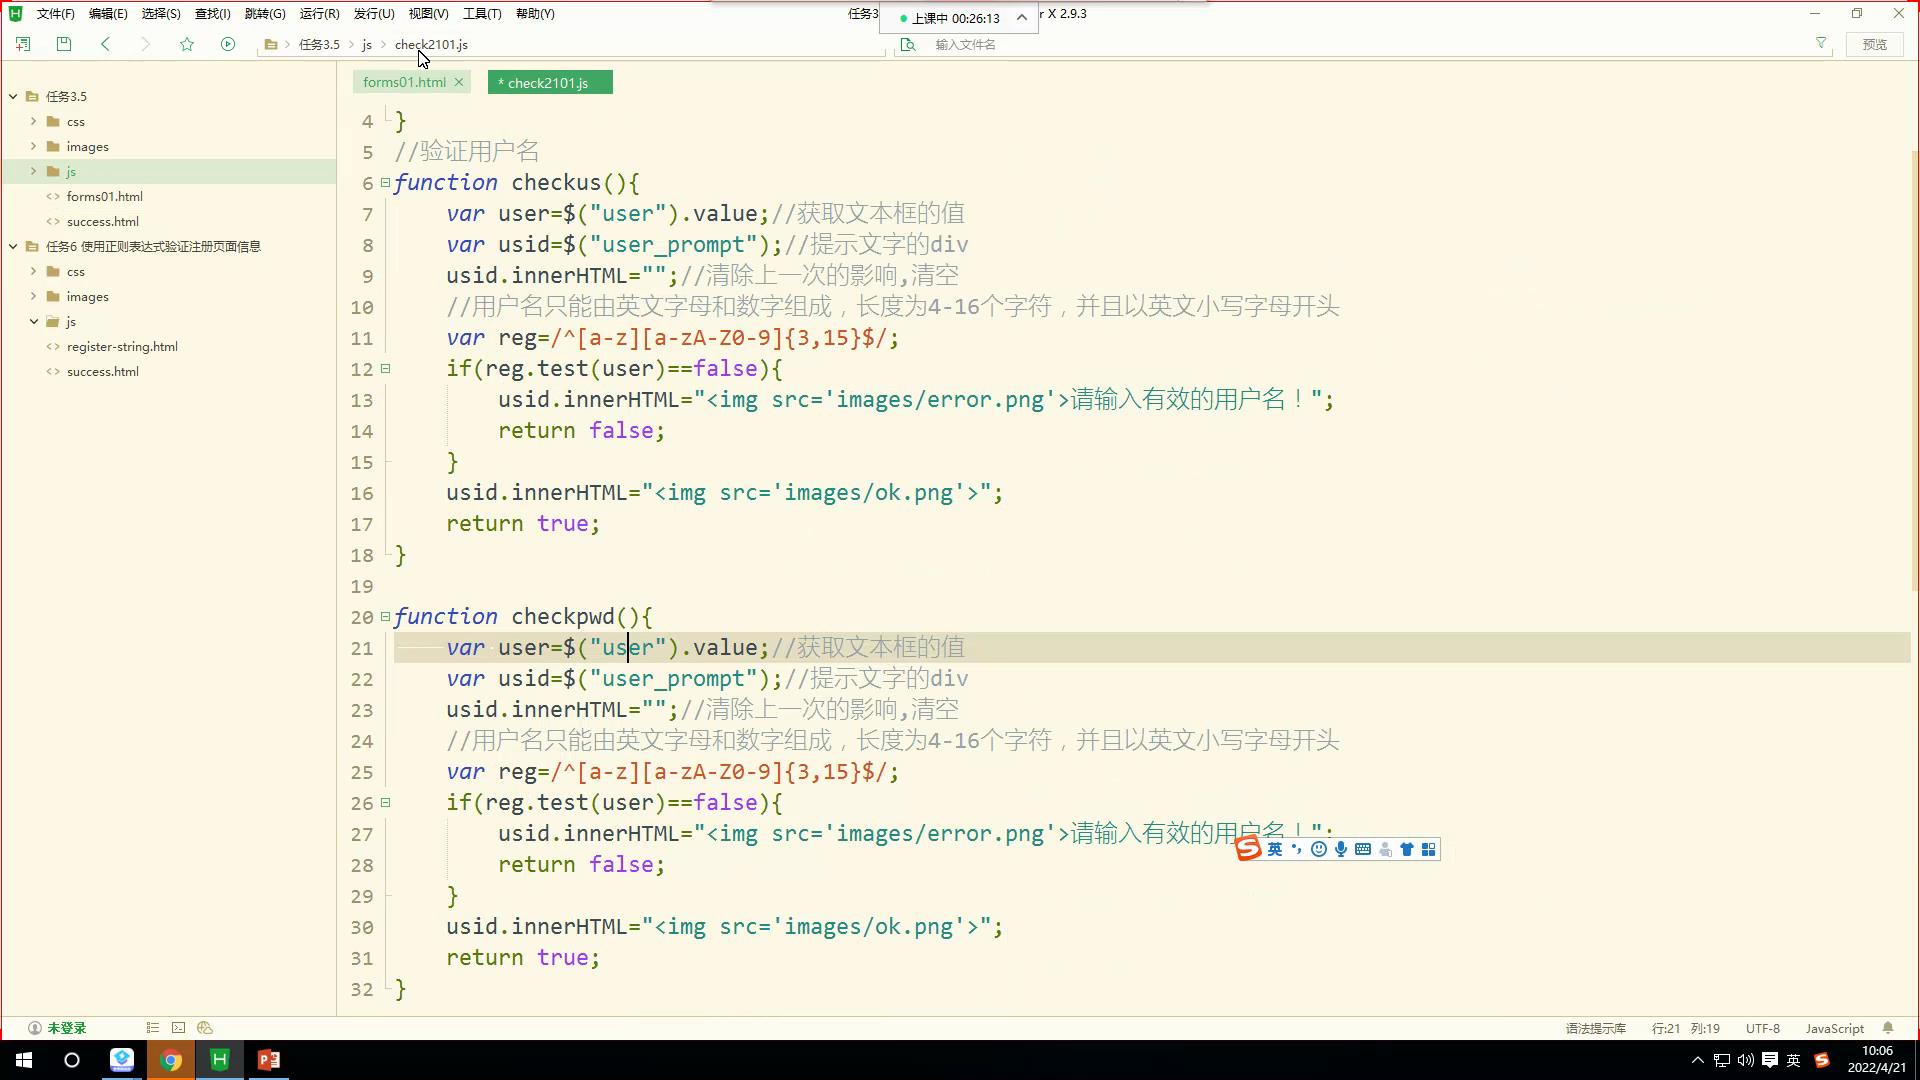
Task: Go back with the left arrow
Action: point(106,44)
